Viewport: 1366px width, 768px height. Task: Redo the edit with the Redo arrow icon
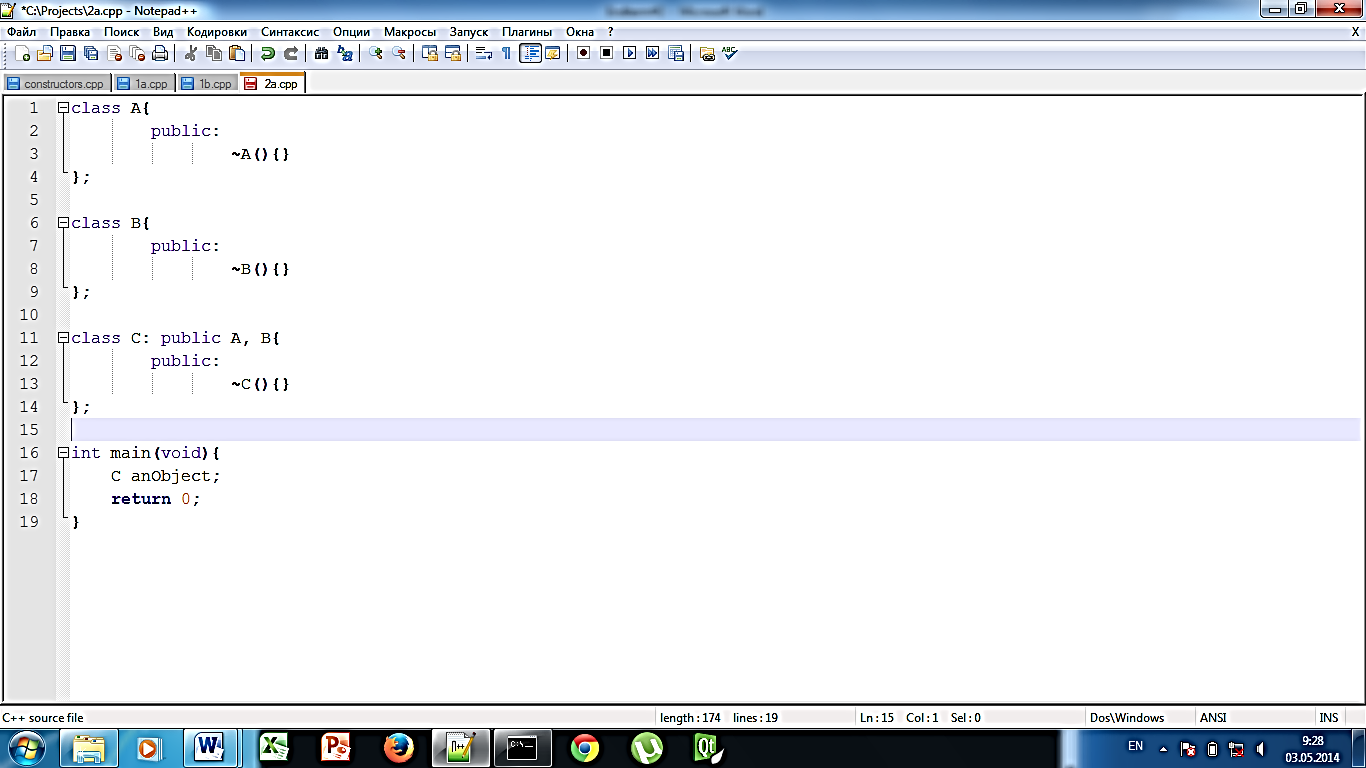[x=290, y=53]
